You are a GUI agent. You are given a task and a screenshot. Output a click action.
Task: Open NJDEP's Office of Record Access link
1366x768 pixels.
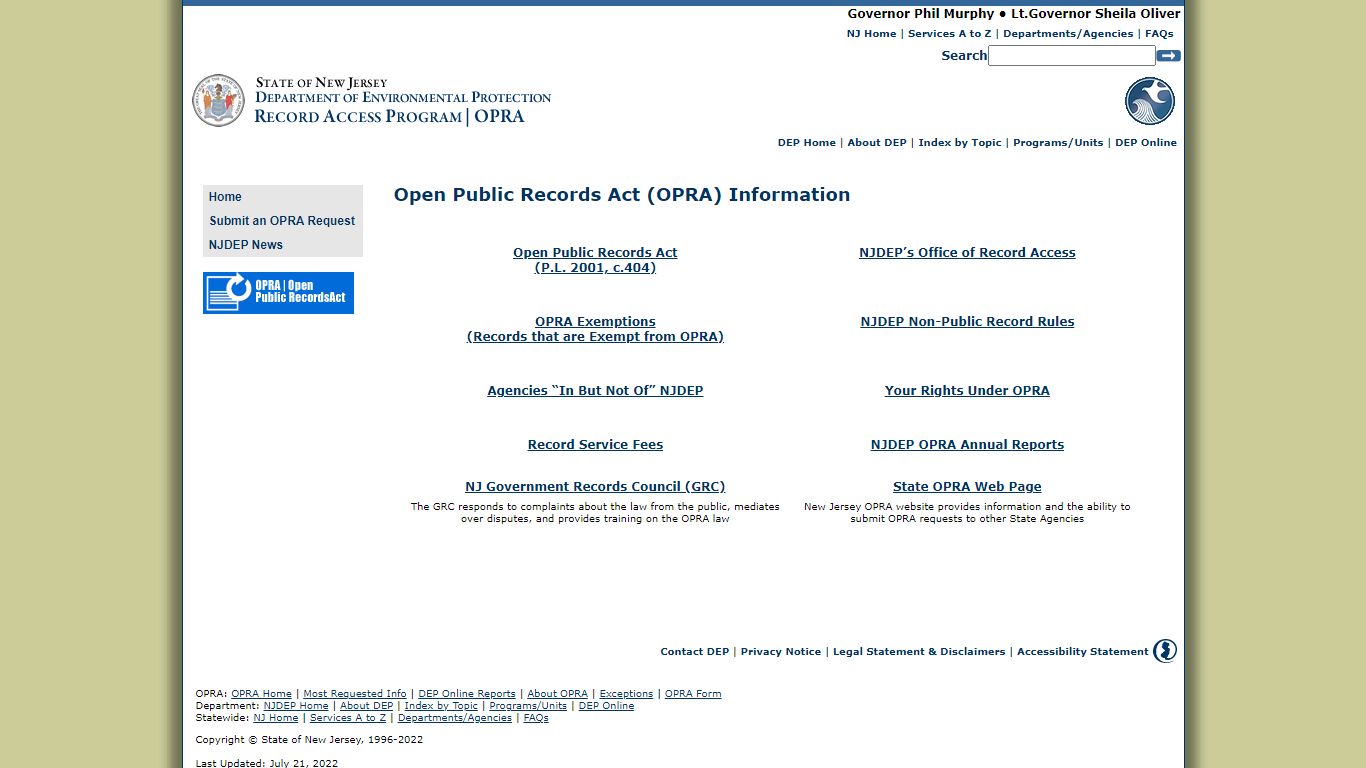967,253
